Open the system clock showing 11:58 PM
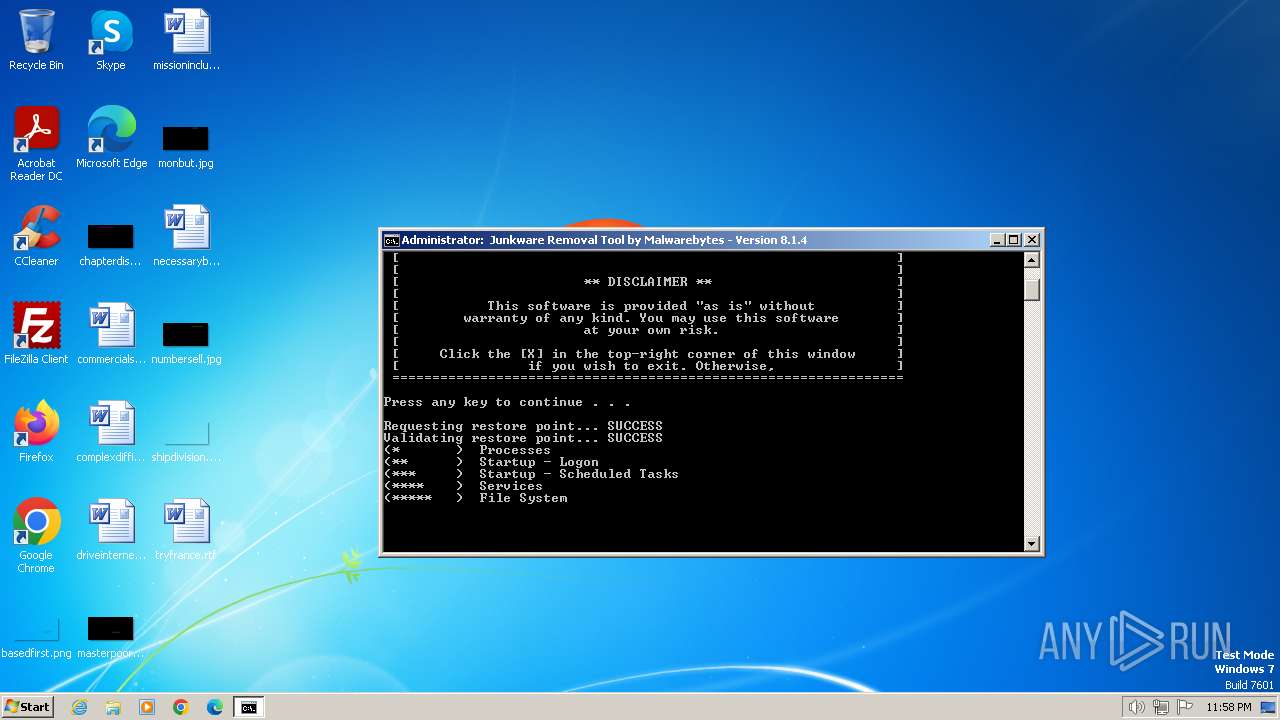The width and height of the screenshot is (1280, 720). [1229, 707]
